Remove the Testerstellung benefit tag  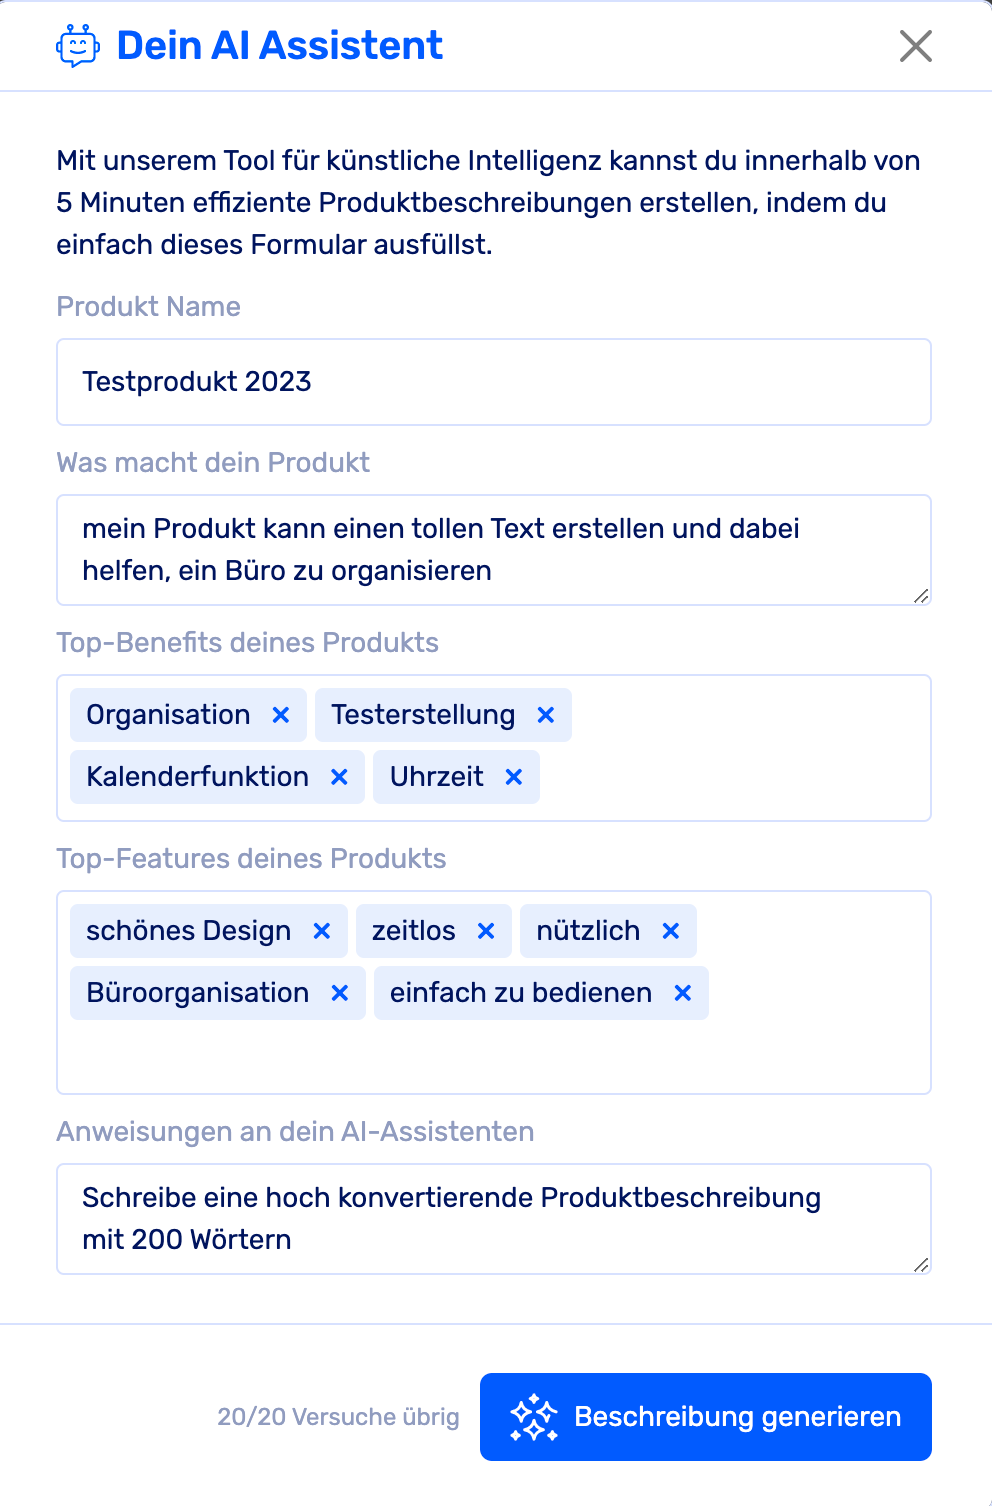pos(546,715)
